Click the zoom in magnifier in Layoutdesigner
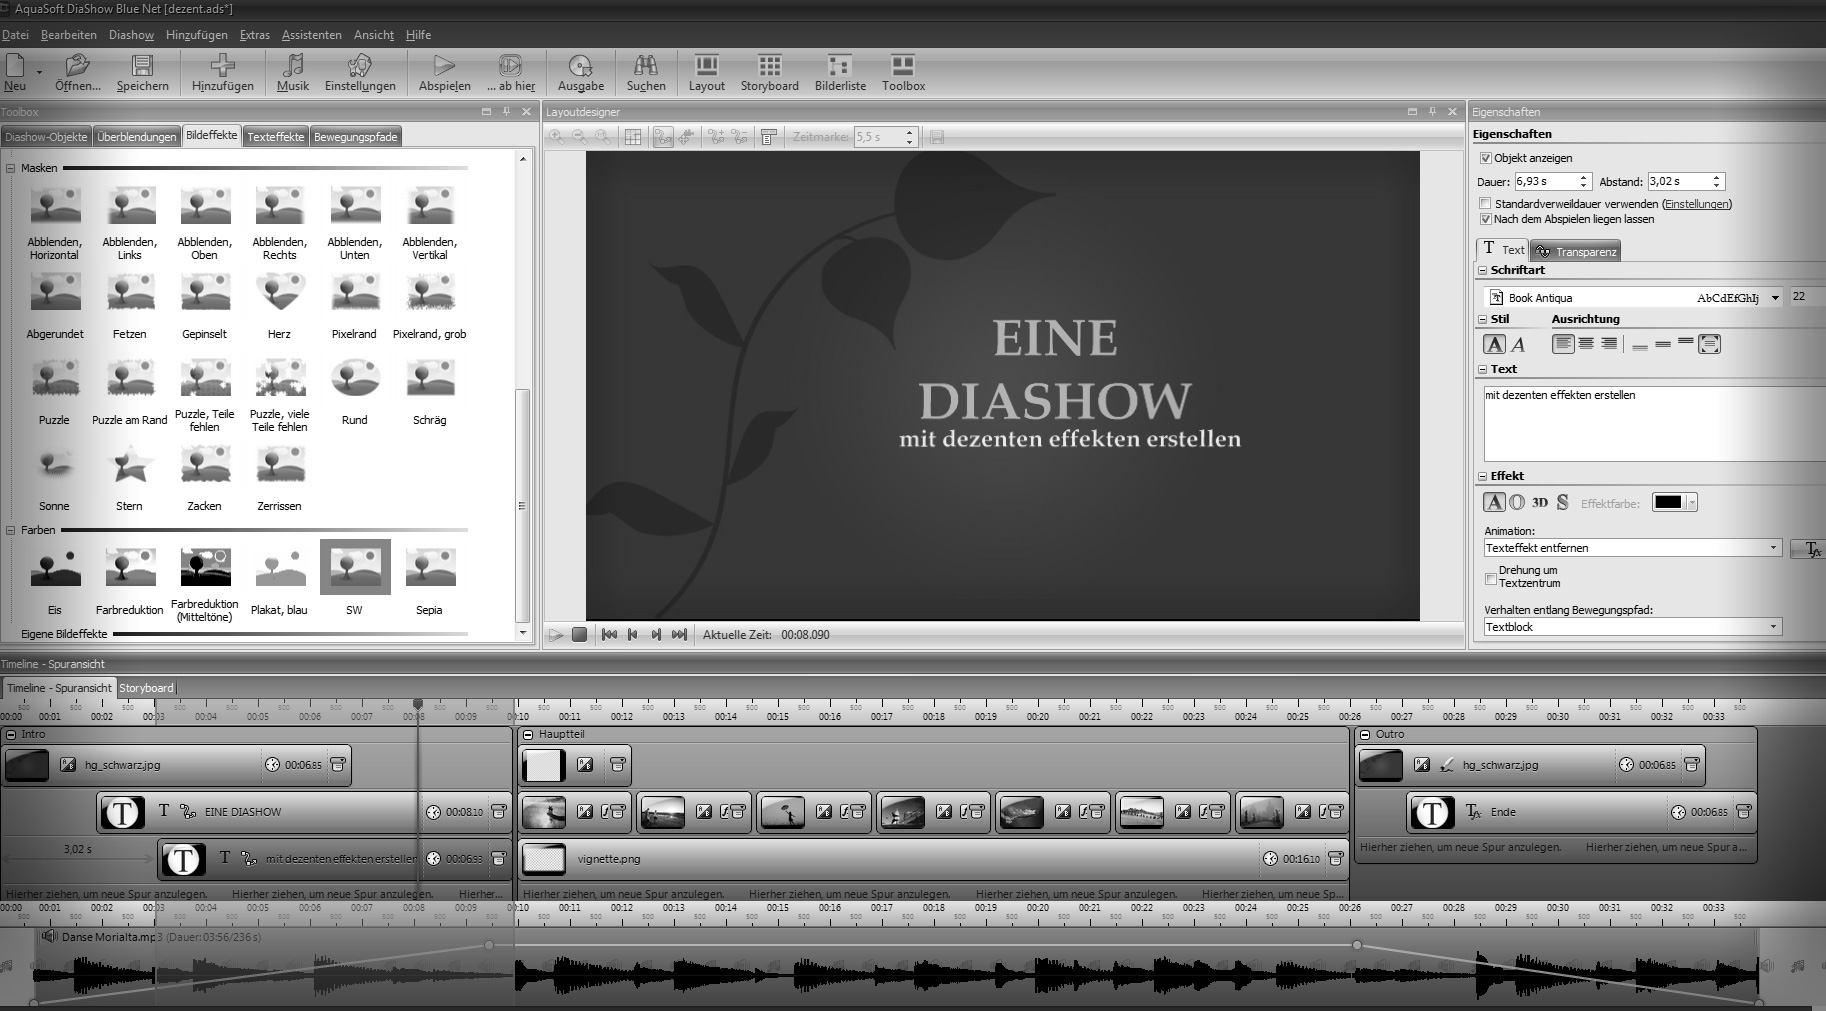The image size is (1826, 1011). coord(556,137)
